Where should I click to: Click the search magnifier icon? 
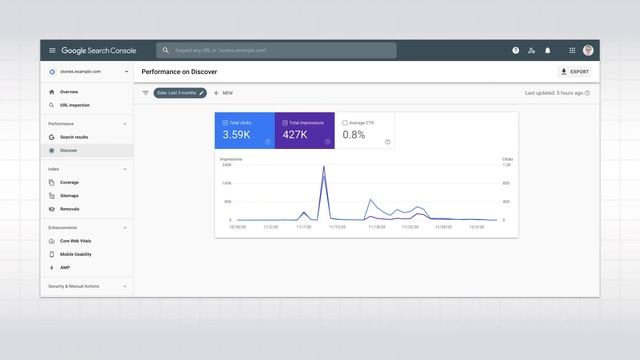pos(165,50)
